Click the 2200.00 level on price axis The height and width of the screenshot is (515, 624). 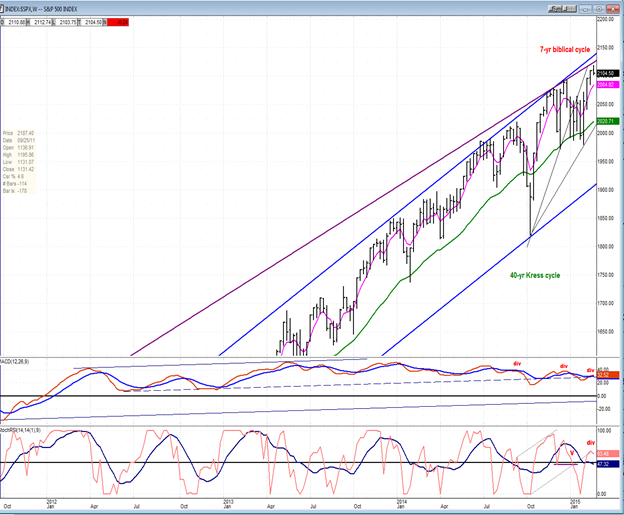click(608, 19)
